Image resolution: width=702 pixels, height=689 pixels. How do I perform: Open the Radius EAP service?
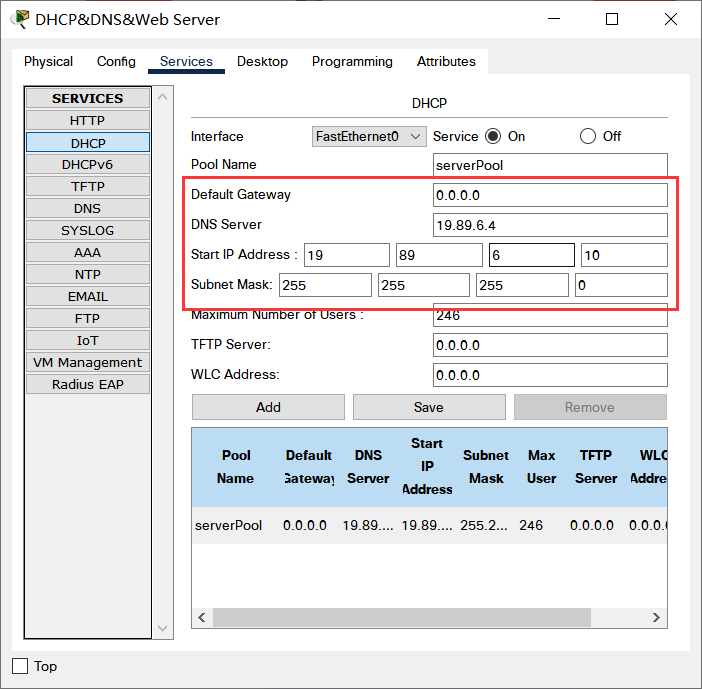point(88,385)
